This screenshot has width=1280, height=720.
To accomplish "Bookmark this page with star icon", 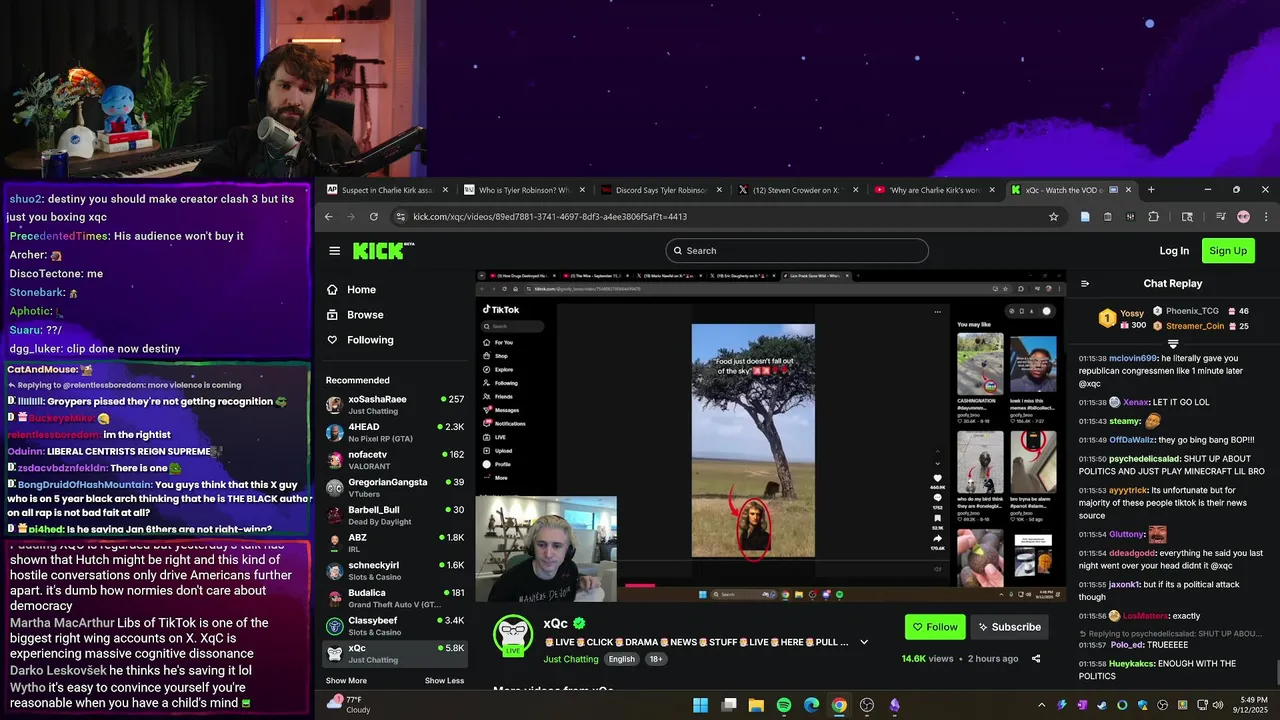I will (x=1053, y=216).
